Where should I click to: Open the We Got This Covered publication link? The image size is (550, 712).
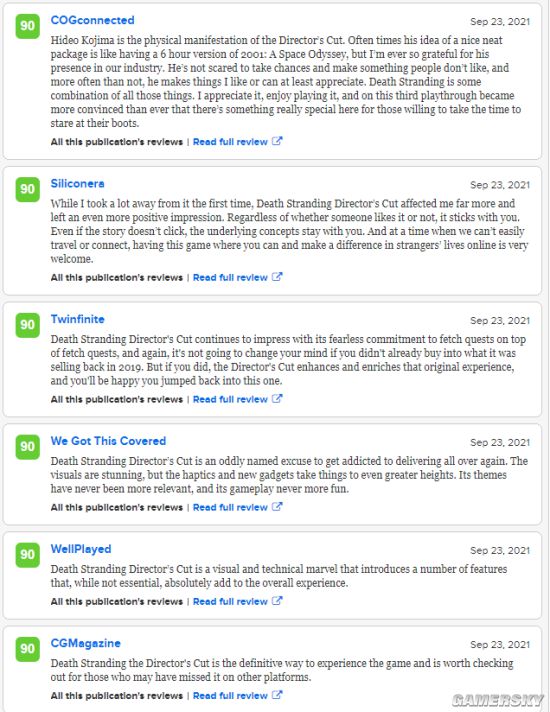click(x=109, y=441)
